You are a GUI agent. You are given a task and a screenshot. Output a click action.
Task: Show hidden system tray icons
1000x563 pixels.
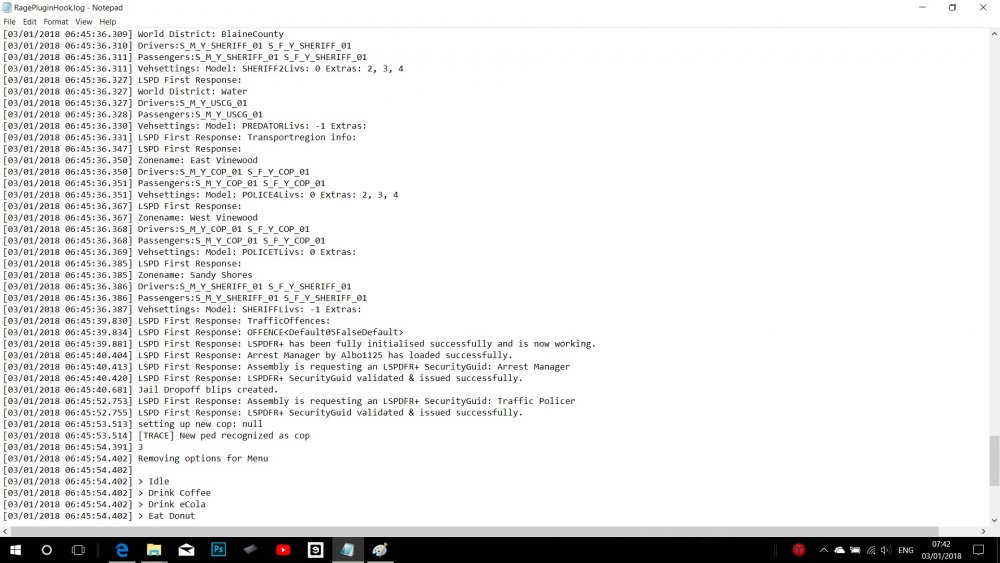[x=823, y=550]
